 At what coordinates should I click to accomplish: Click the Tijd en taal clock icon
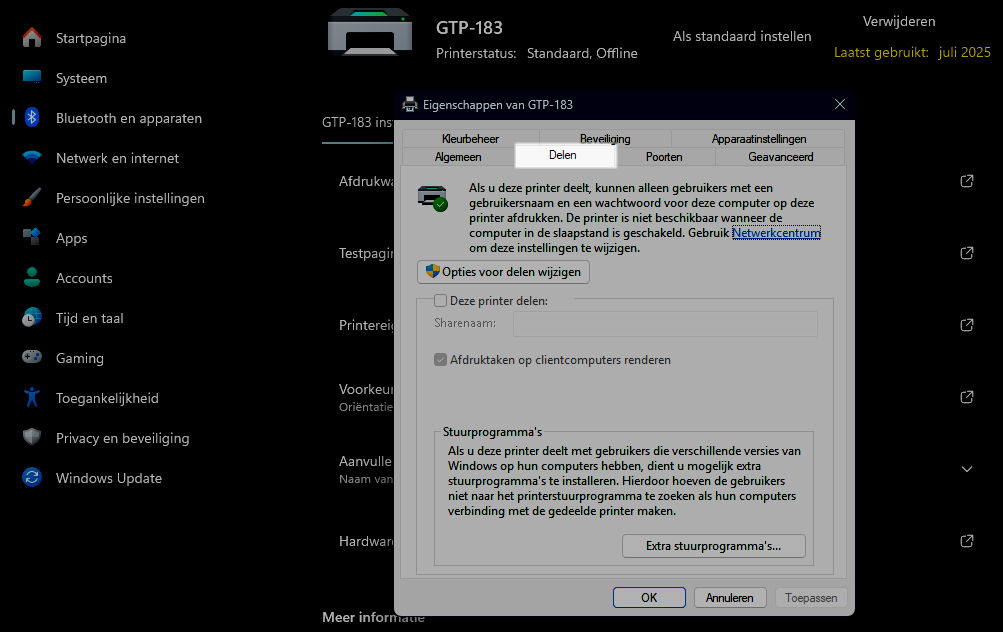pos(32,318)
